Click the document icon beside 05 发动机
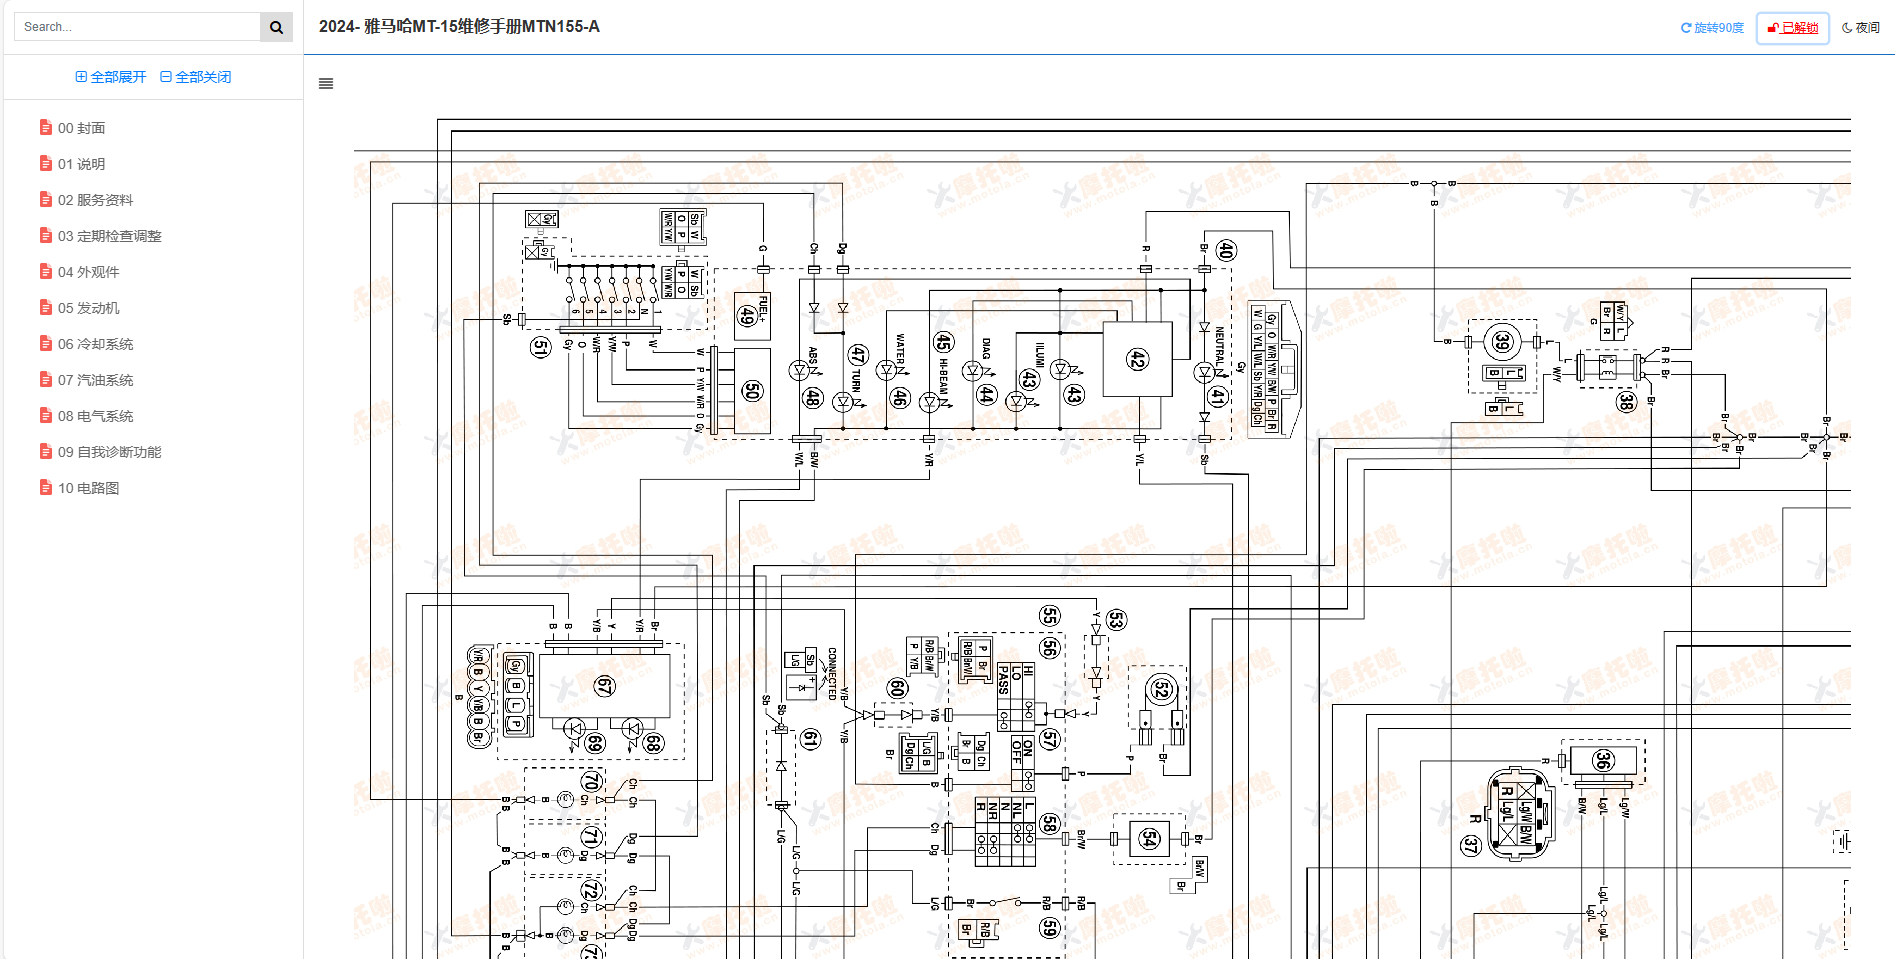This screenshot has height=959, width=1895. (x=46, y=307)
